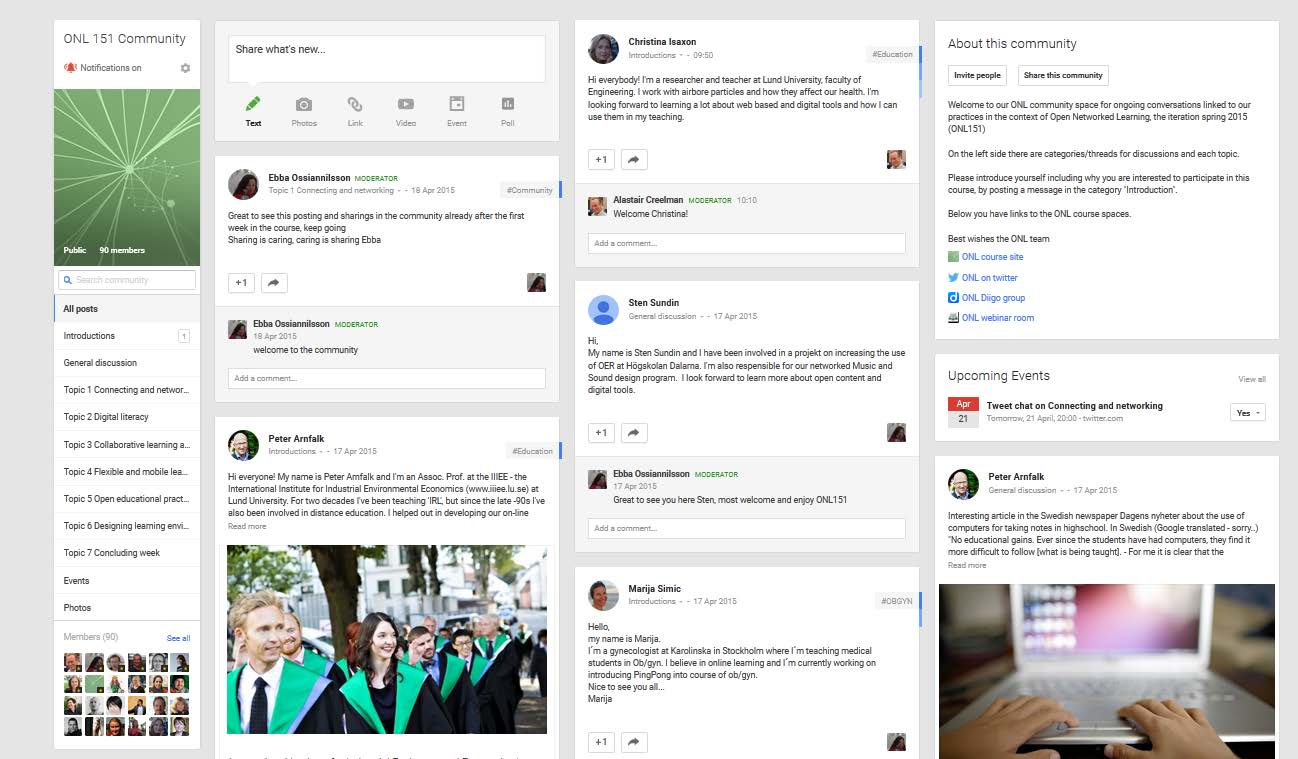Click the ONL 151 Community cover image
Image resolution: width=1298 pixels, height=759 pixels.
(127, 177)
